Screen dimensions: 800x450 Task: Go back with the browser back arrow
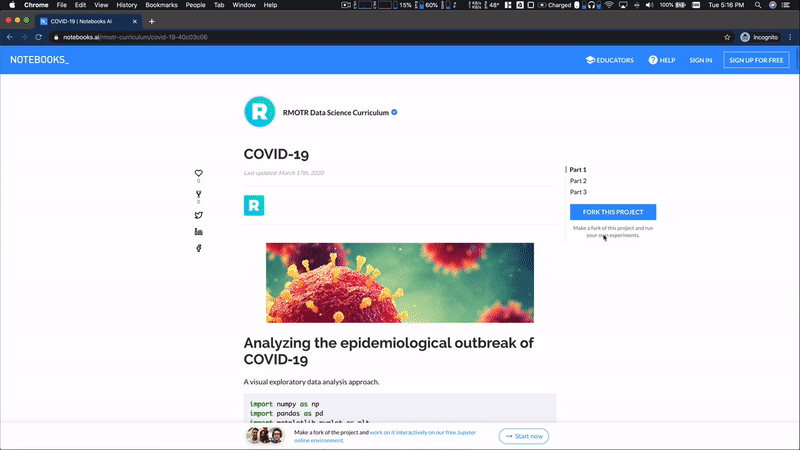click(x=10, y=37)
